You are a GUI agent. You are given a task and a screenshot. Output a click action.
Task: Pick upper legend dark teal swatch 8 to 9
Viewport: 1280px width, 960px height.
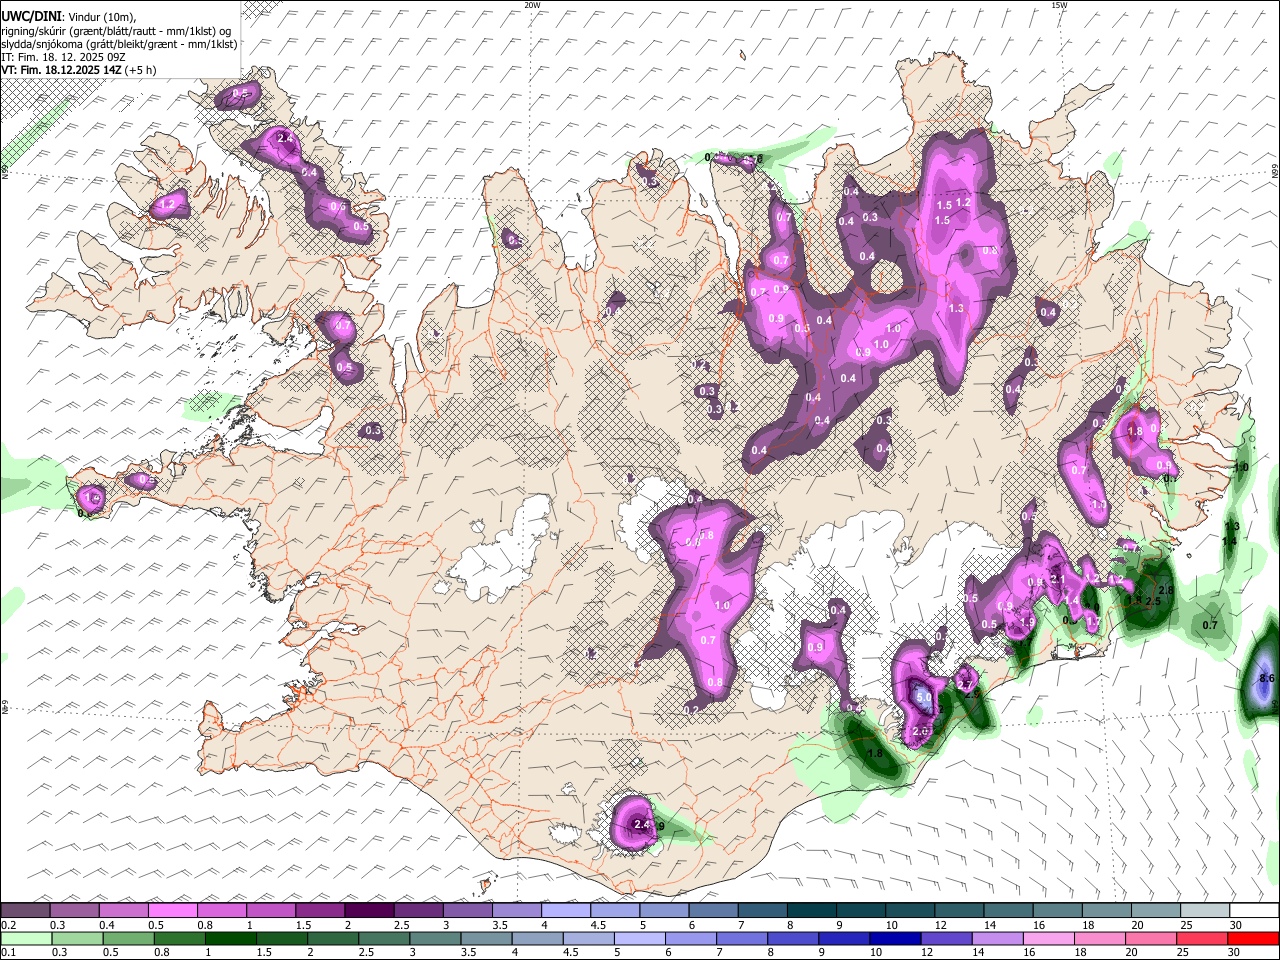(x=811, y=910)
